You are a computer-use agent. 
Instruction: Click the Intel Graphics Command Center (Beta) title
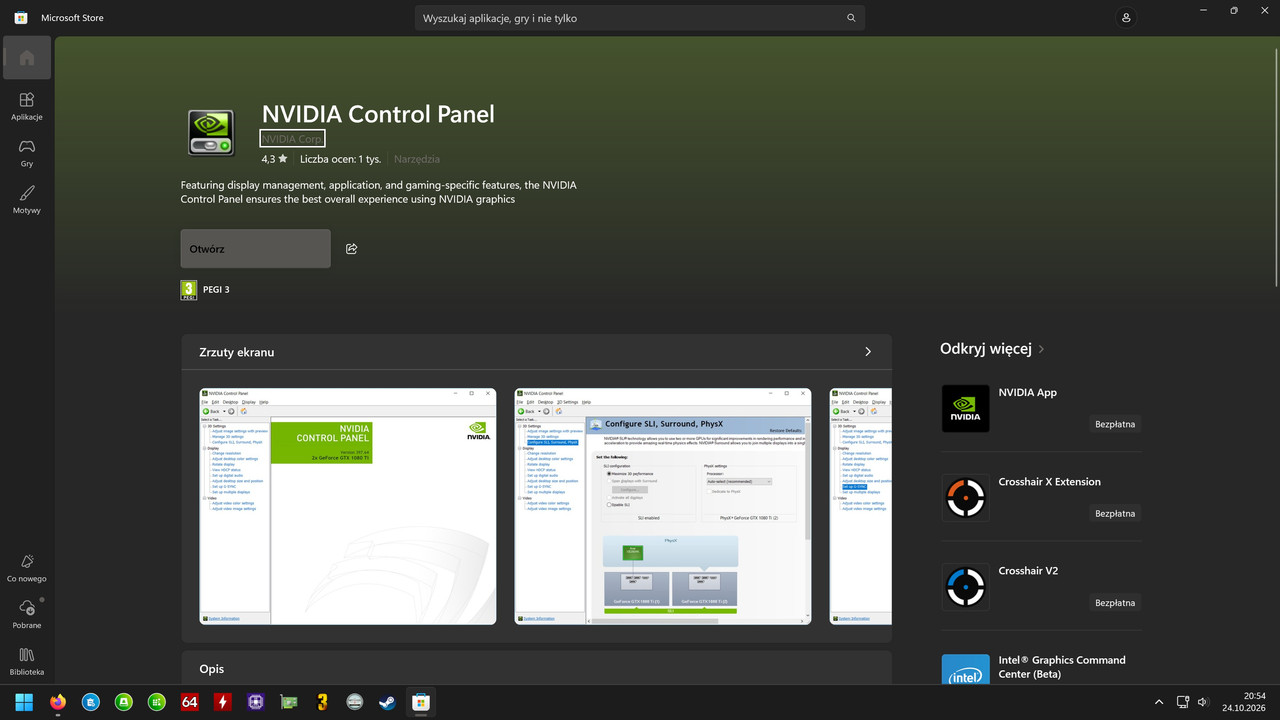(1062, 667)
